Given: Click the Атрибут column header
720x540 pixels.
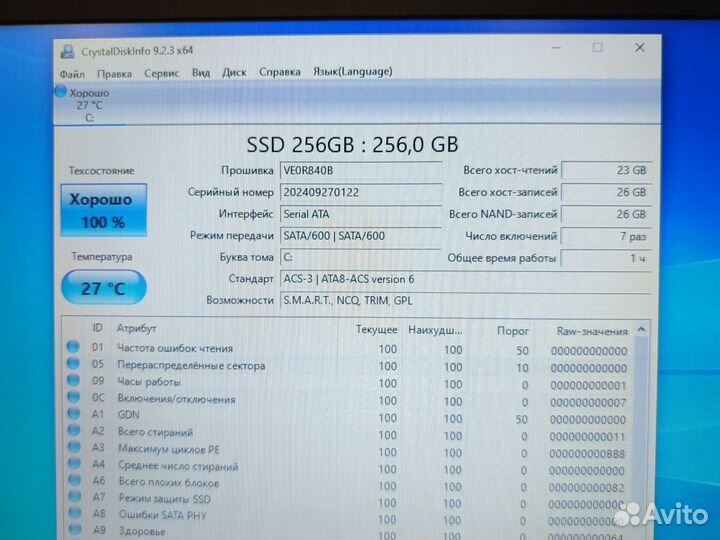Looking at the screenshot, I should pos(136,328).
